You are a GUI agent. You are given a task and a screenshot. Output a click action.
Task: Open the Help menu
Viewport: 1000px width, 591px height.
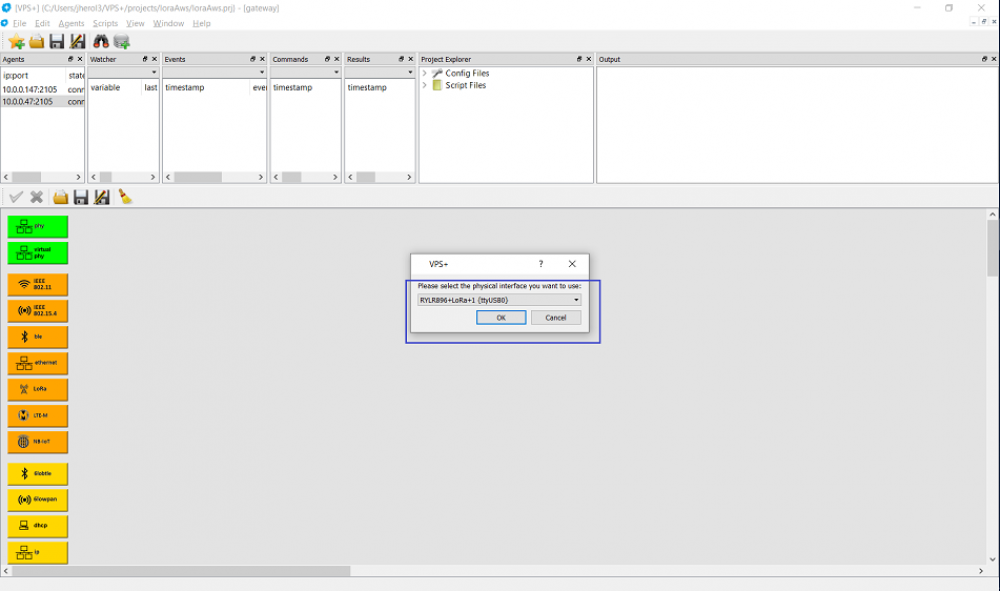tap(202, 24)
